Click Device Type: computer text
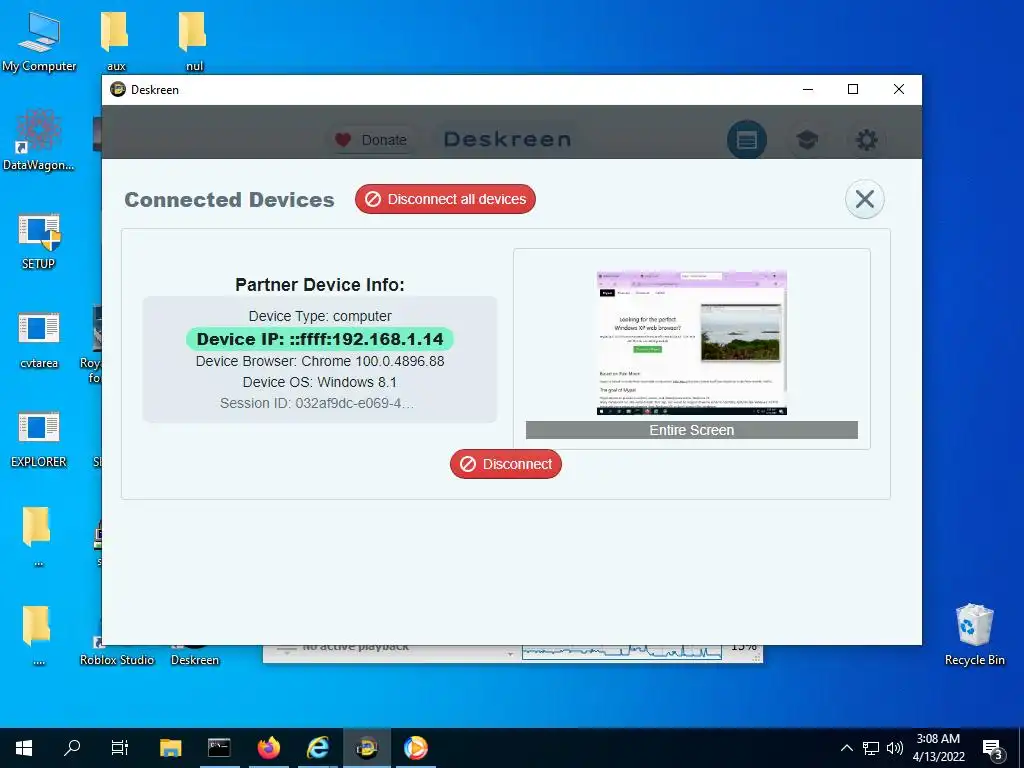 pyautogui.click(x=320, y=316)
